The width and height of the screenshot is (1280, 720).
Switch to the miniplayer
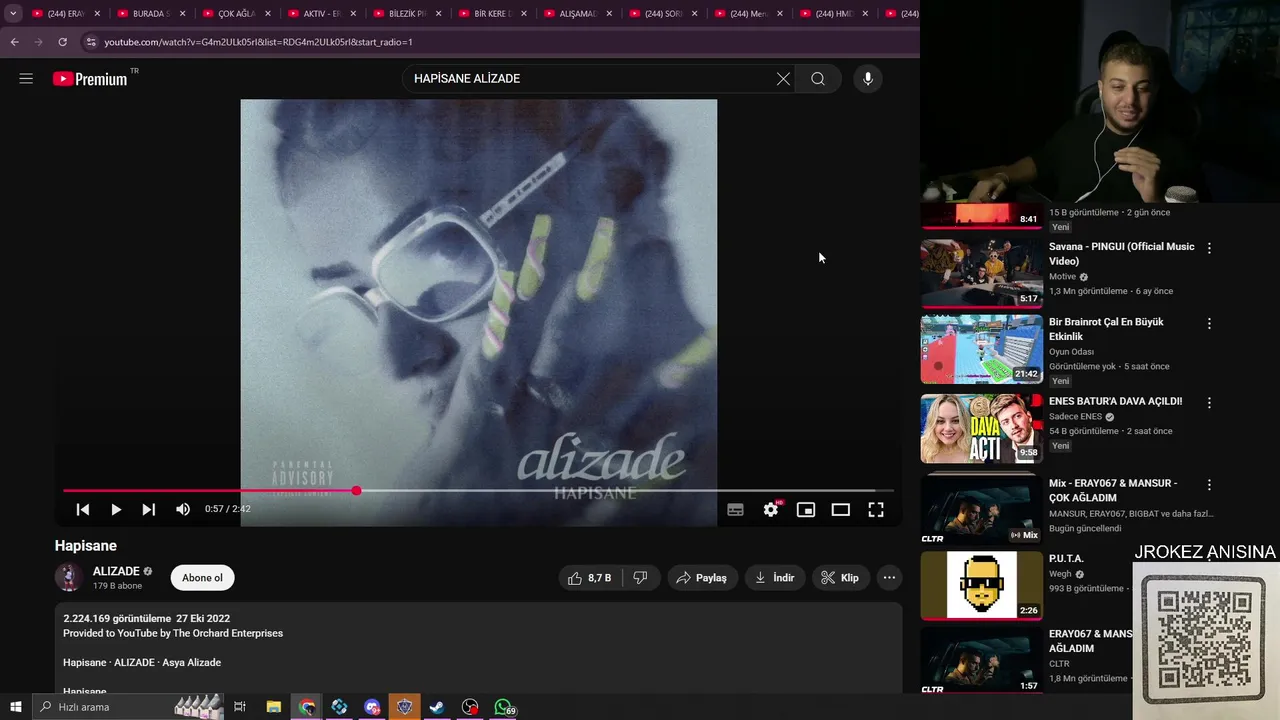click(x=805, y=509)
